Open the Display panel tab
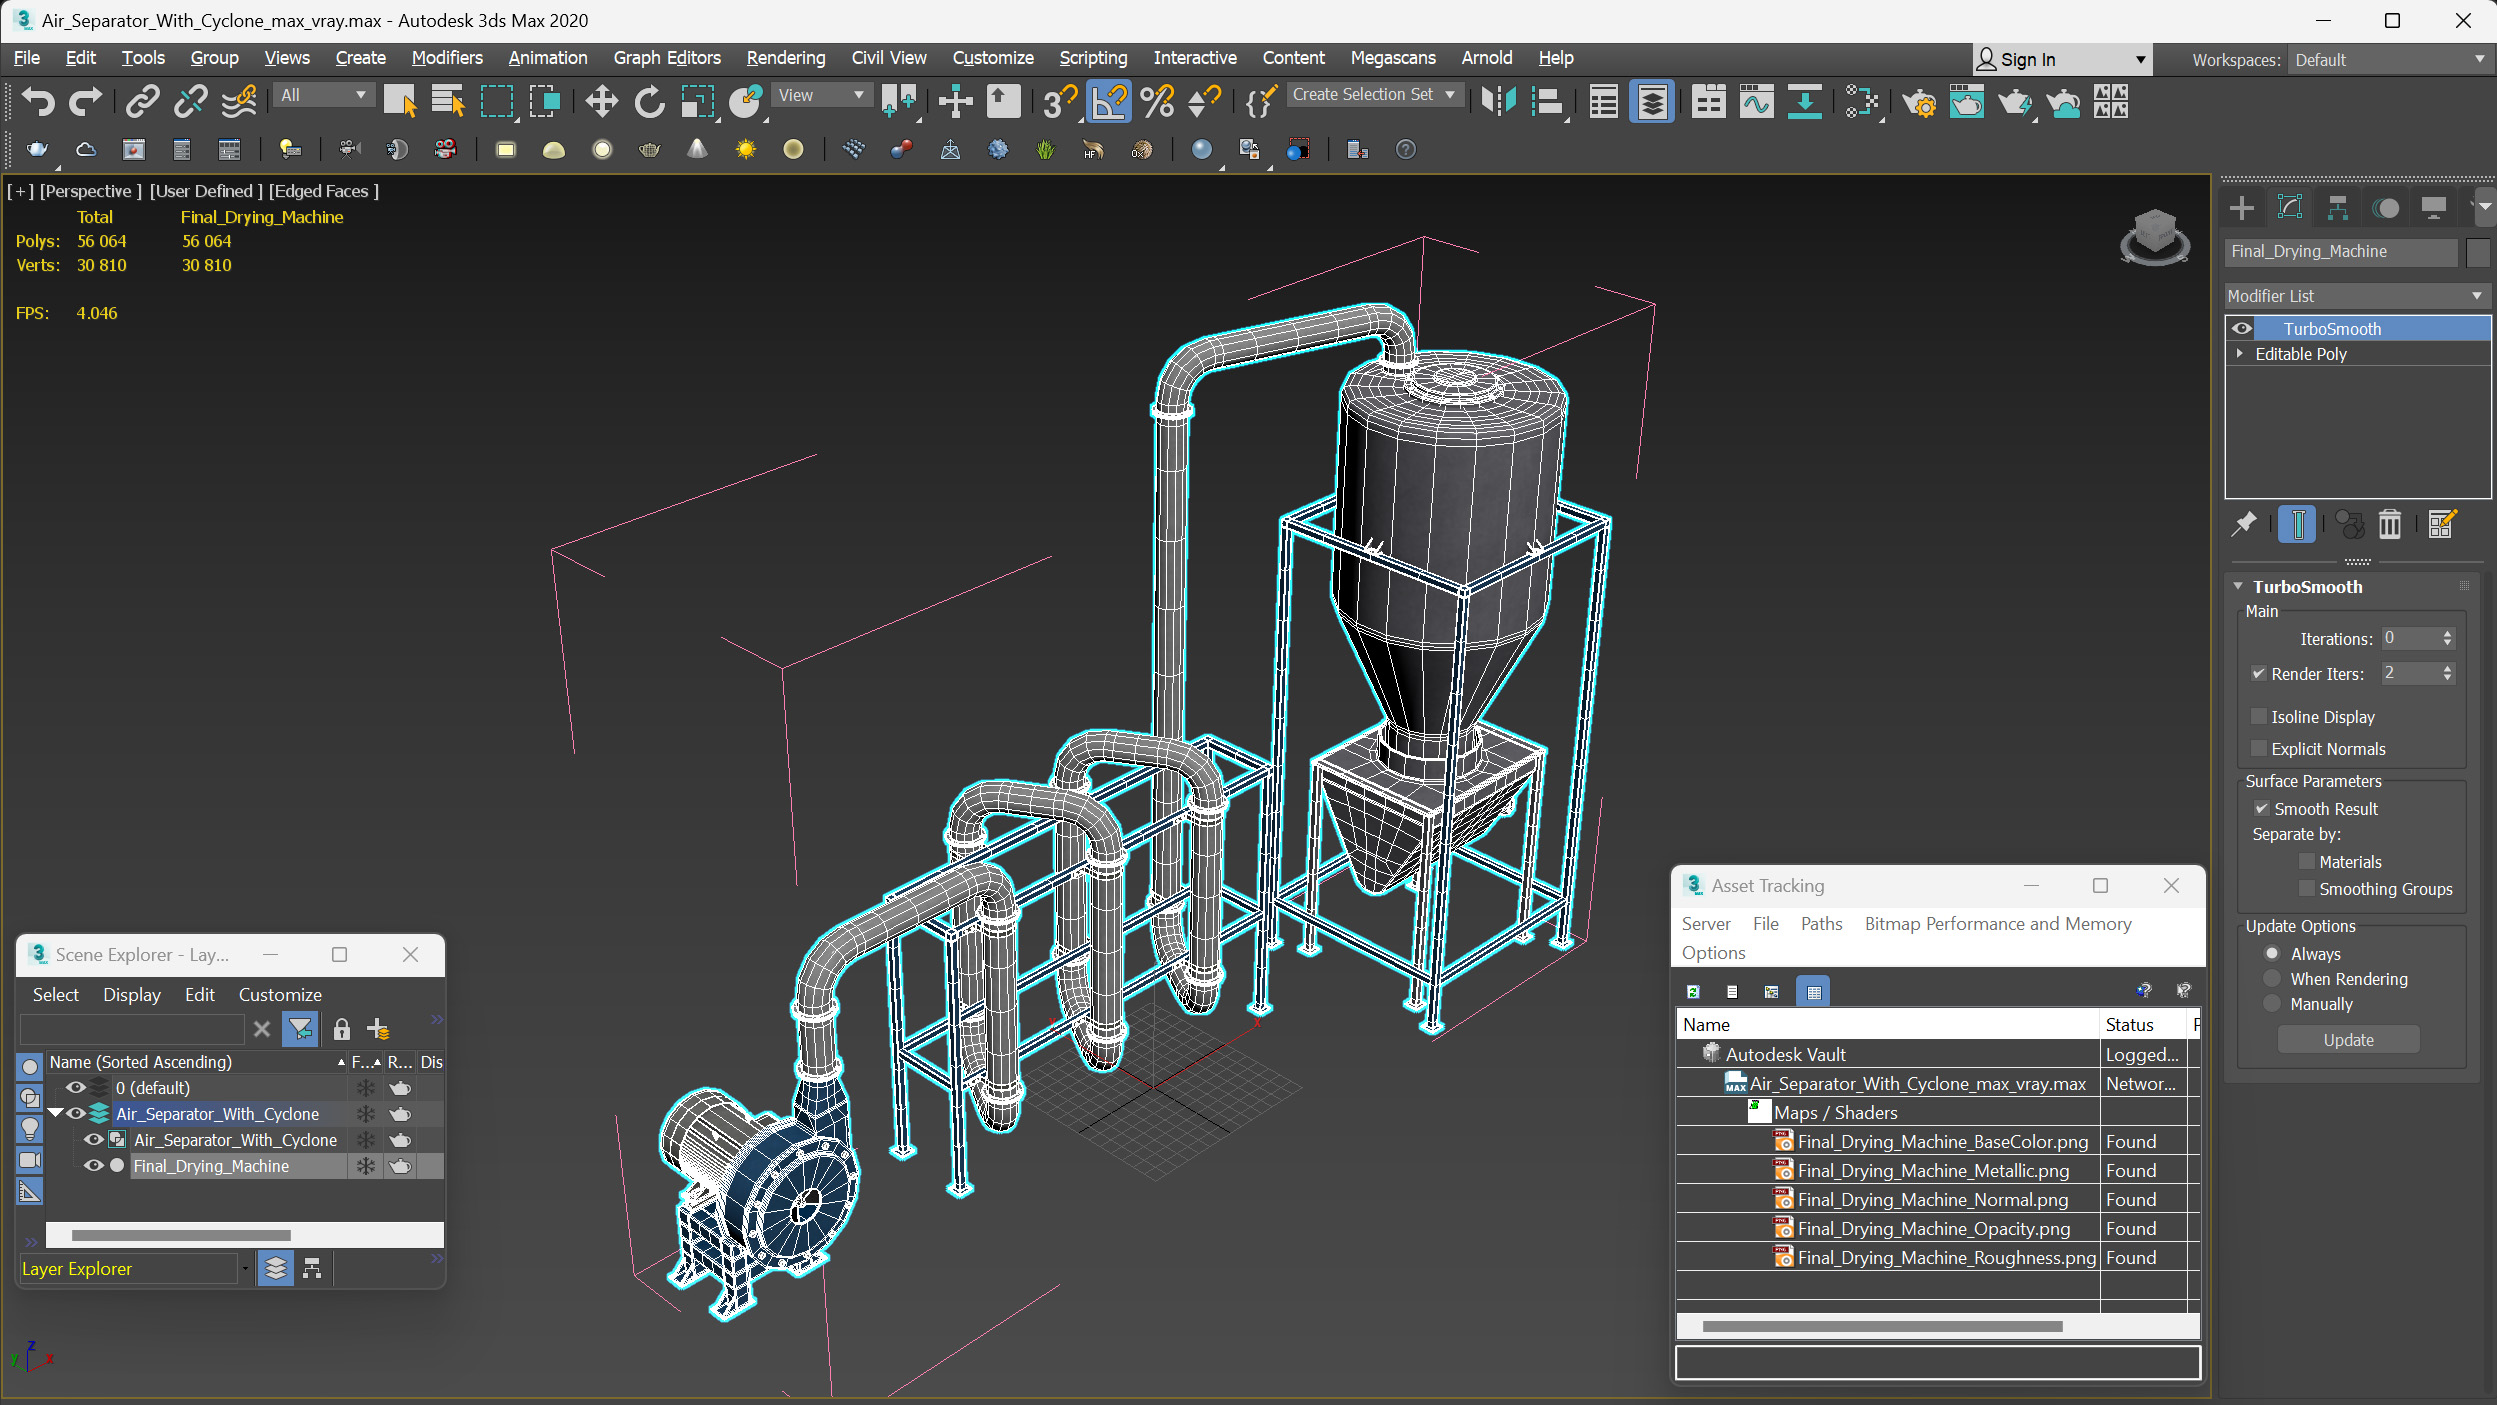 click(x=2434, y=208)
